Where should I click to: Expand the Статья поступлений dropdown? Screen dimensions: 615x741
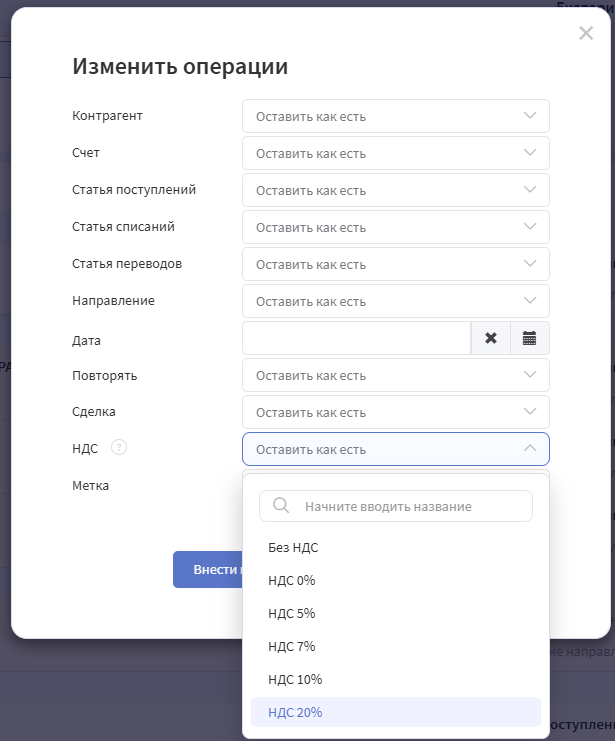pyautogui.click(x=395, y=190)
